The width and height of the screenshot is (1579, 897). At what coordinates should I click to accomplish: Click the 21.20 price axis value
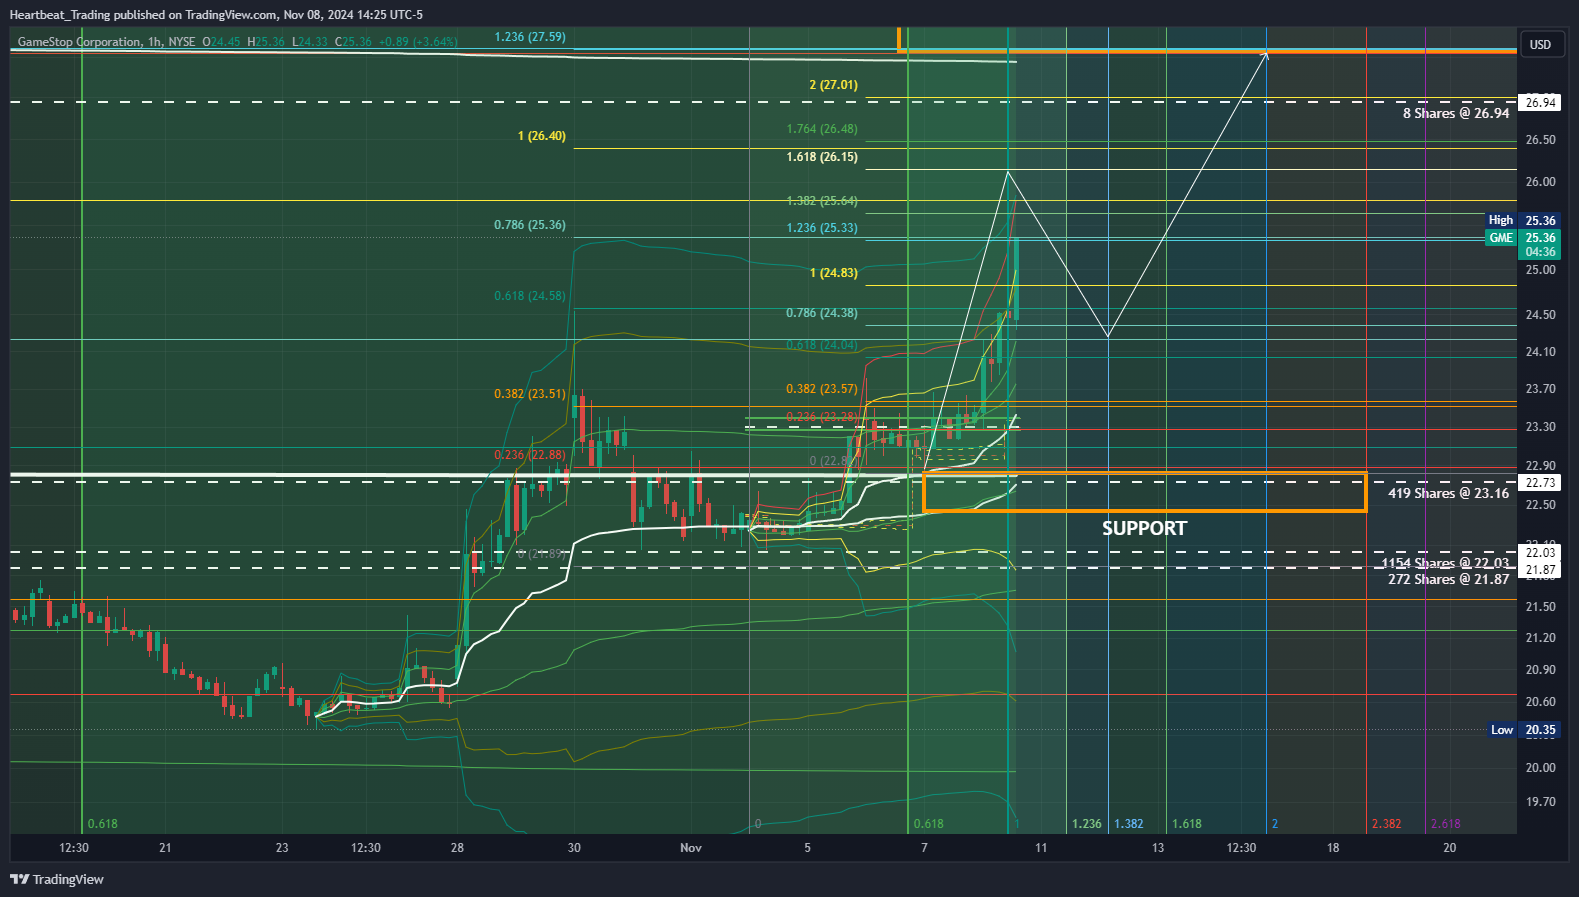pos(1540,638)
